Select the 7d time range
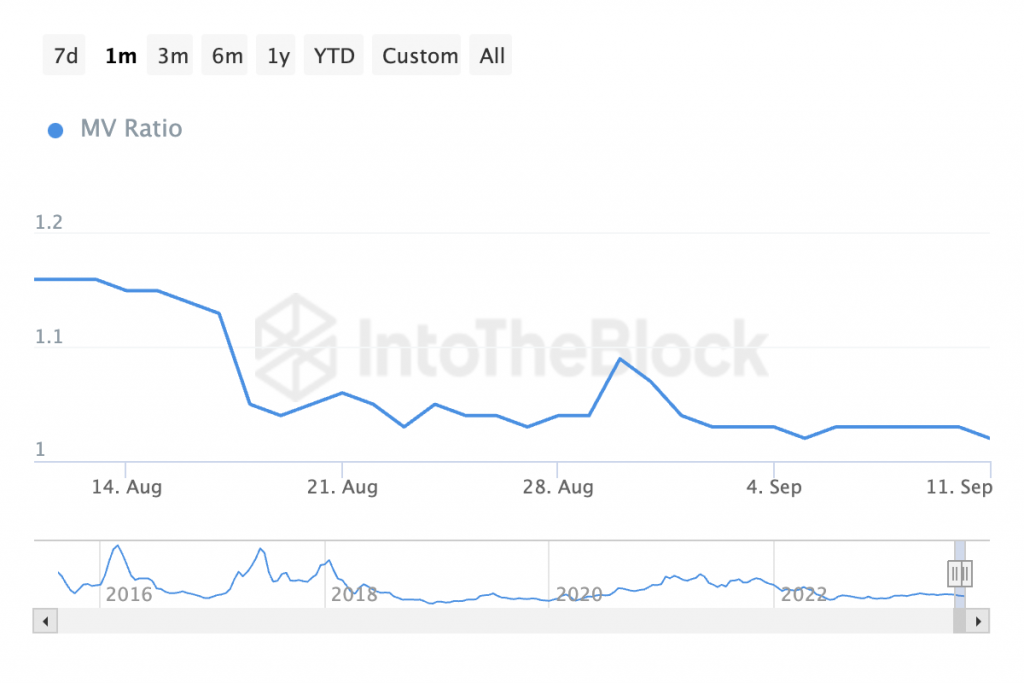Viewport: 1024px width, 683px height. (65, 56)
